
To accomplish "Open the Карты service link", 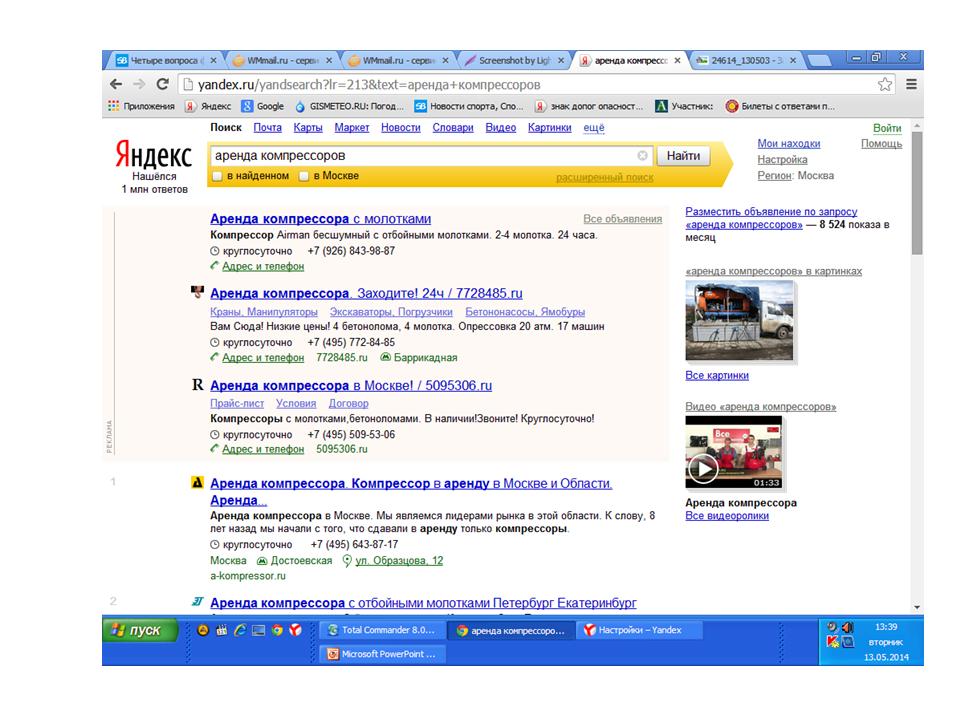I will (307, 127).
